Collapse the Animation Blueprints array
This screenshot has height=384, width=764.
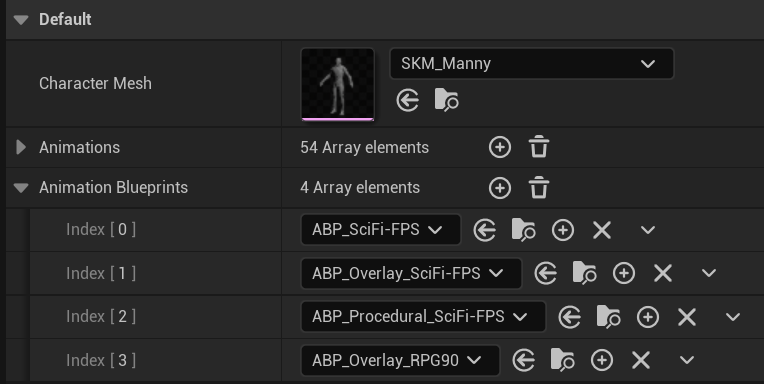pyautogui.click(x=21, y=188)
